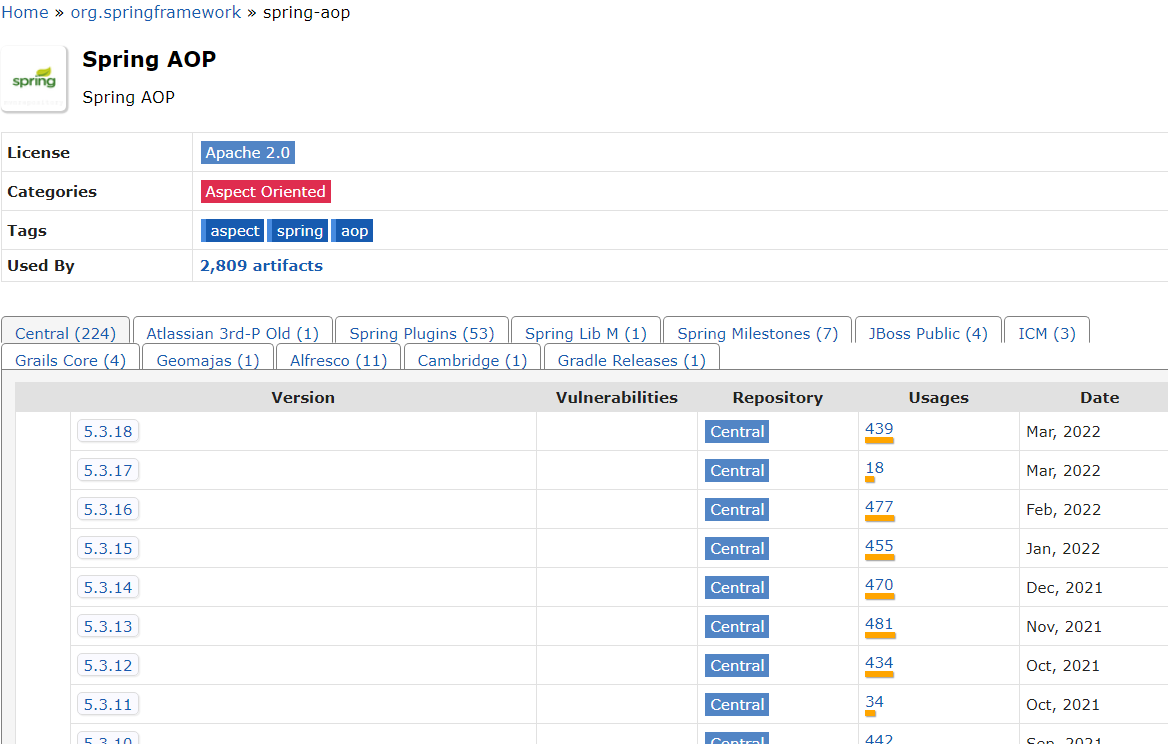The height and width of the screenshot is (744, 1168).
Task: Open version 5.3.14
Action: click(x=108, y=588)
